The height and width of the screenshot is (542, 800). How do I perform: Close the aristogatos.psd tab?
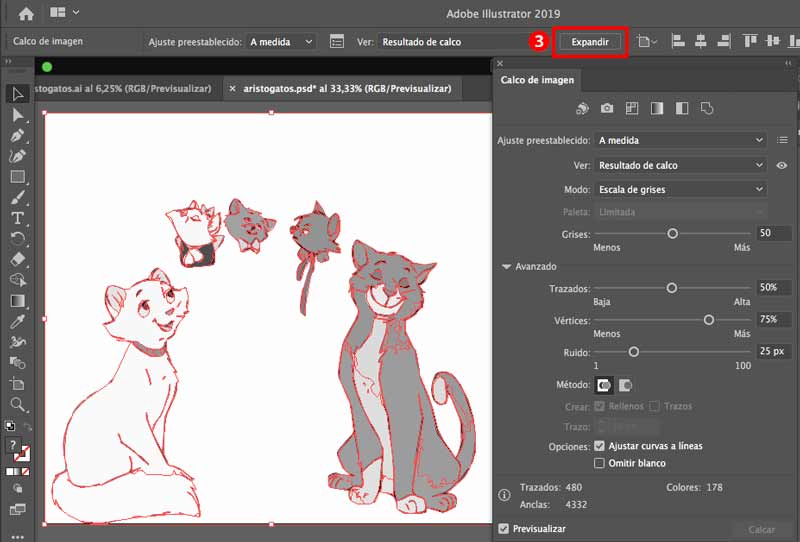coord(232,88)
